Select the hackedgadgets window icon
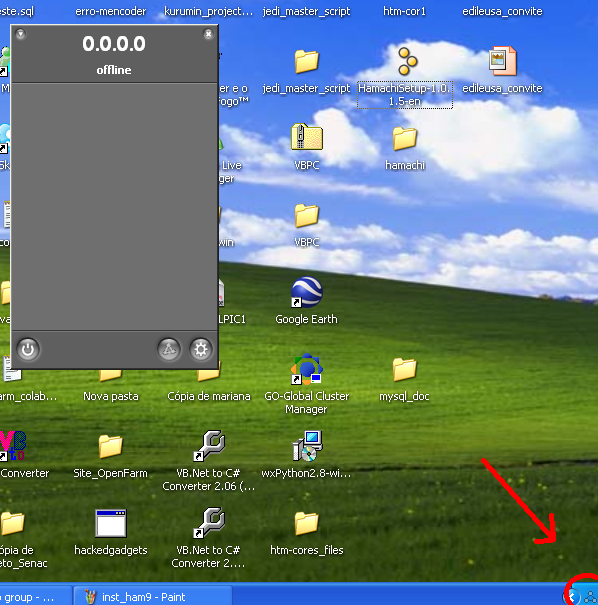 (111, 523)
